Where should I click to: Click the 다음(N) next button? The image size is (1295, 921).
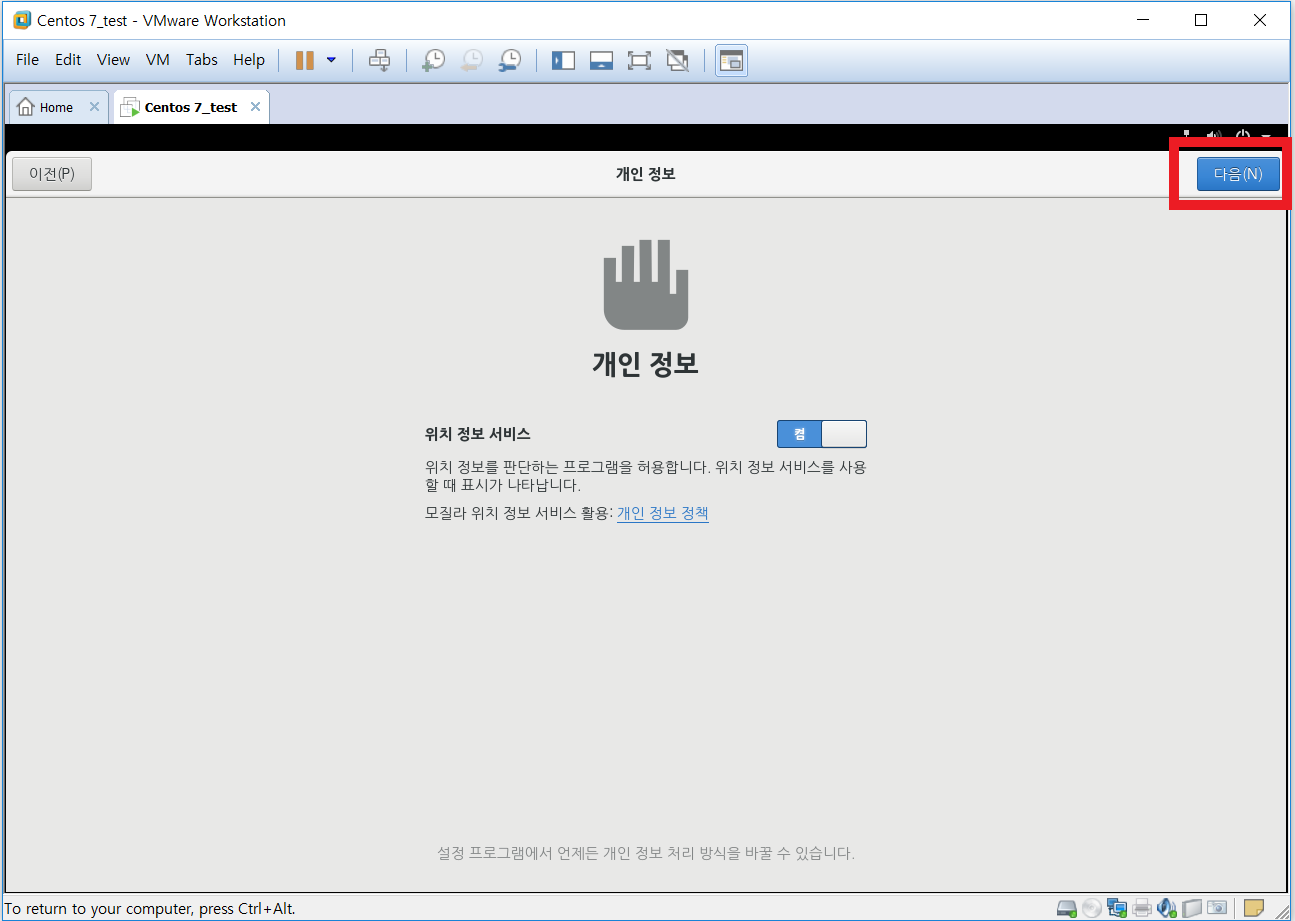(1238, 174)
